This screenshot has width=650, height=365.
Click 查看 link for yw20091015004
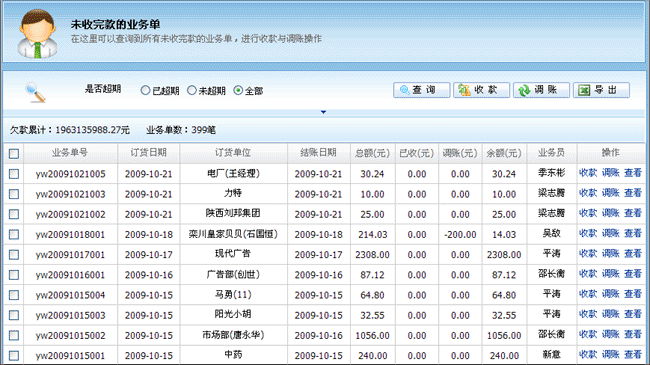[x=633, y=294]
